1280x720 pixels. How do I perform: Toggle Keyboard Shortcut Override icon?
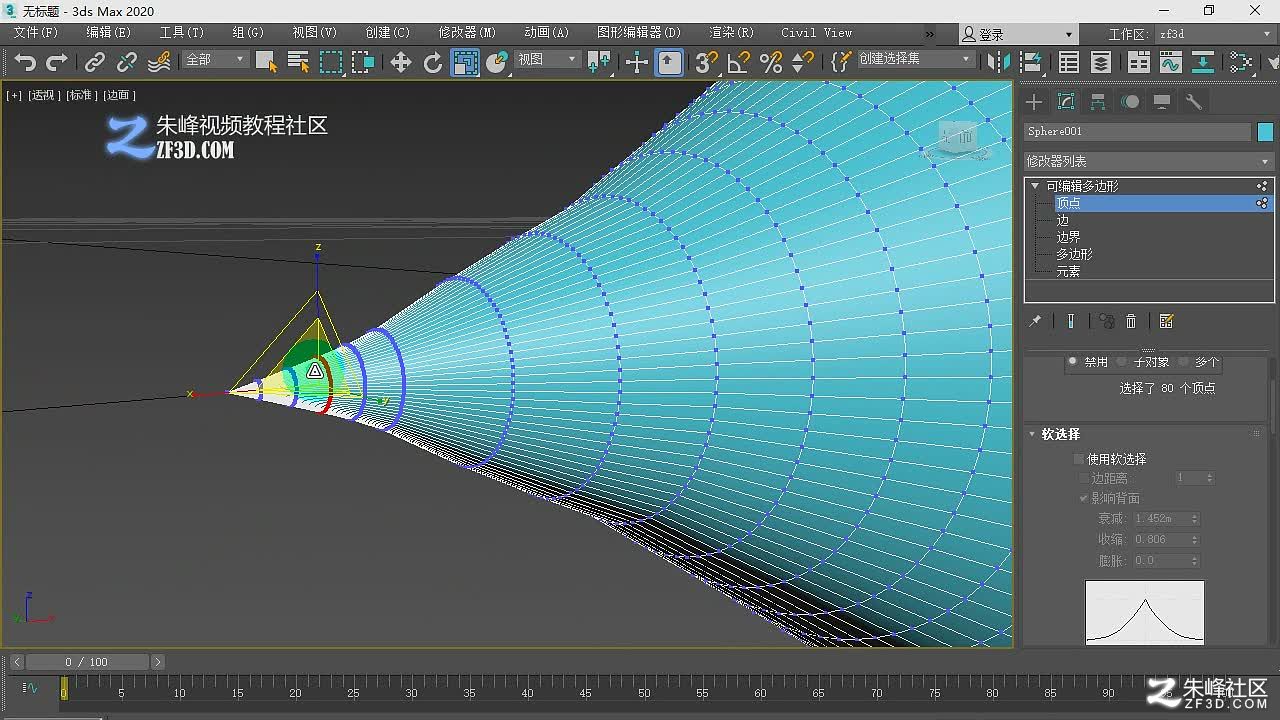pos(669,62)
